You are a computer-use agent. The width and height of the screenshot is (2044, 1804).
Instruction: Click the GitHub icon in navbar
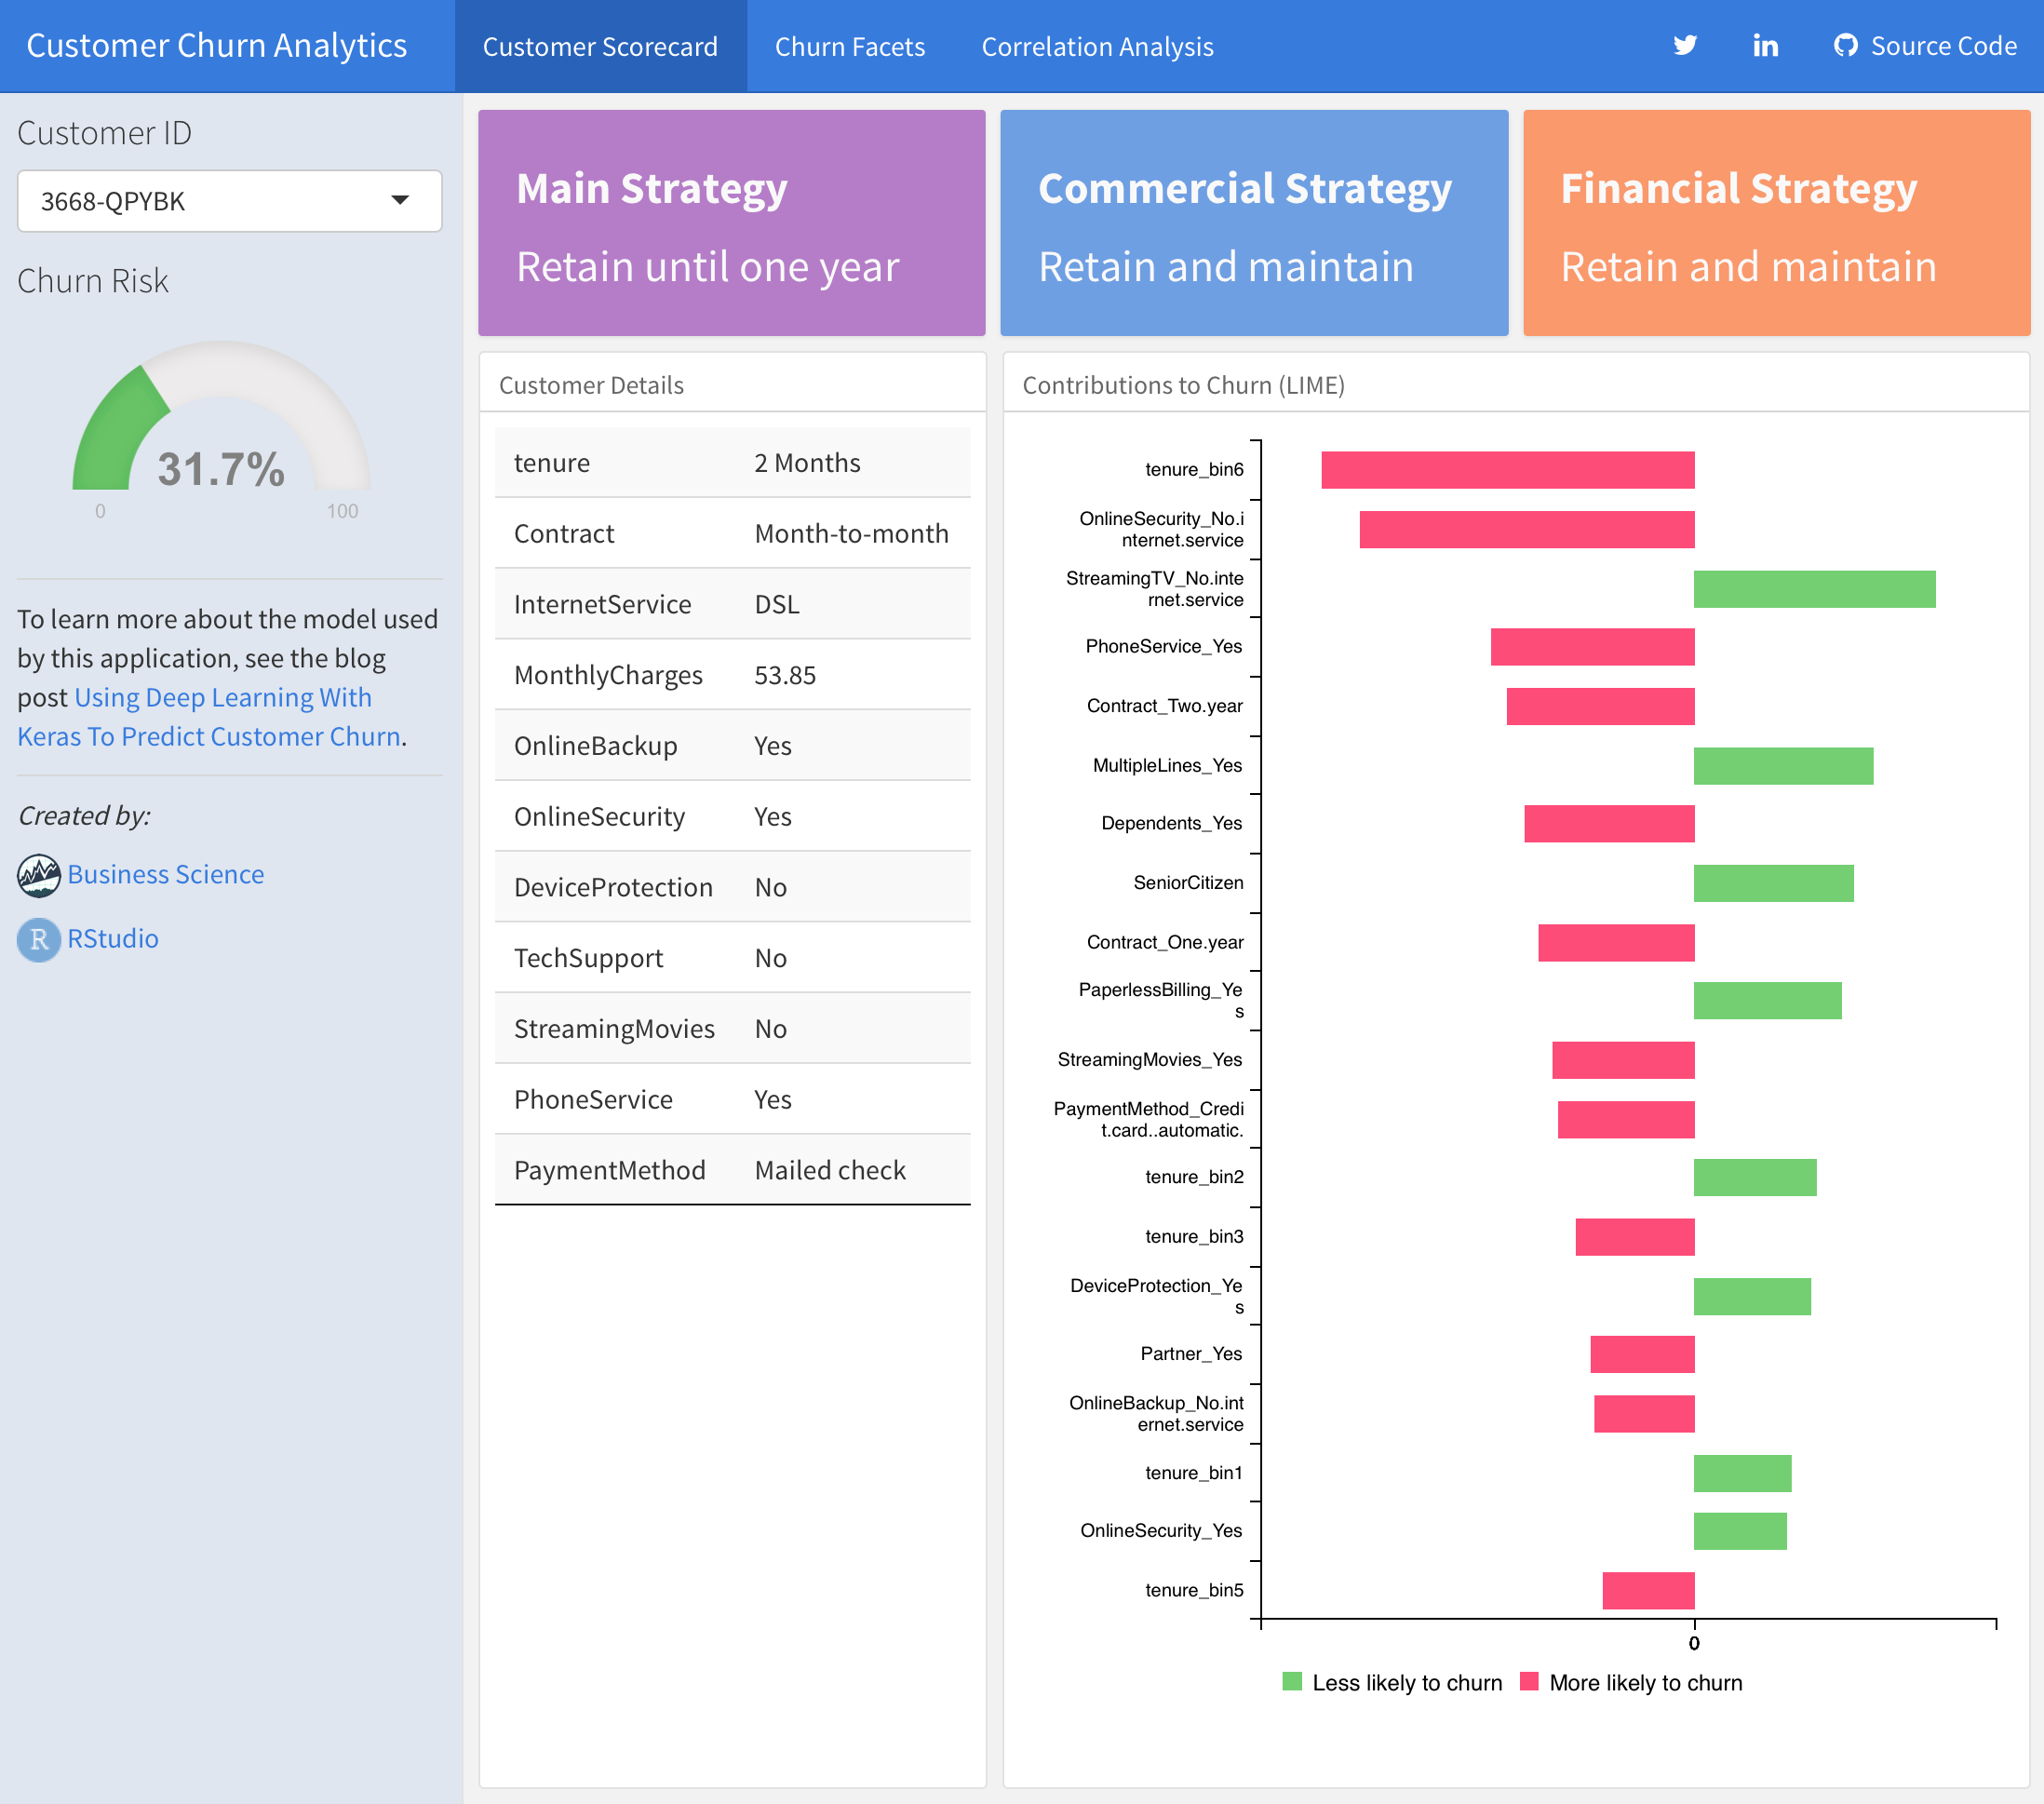click(1844, 46)
